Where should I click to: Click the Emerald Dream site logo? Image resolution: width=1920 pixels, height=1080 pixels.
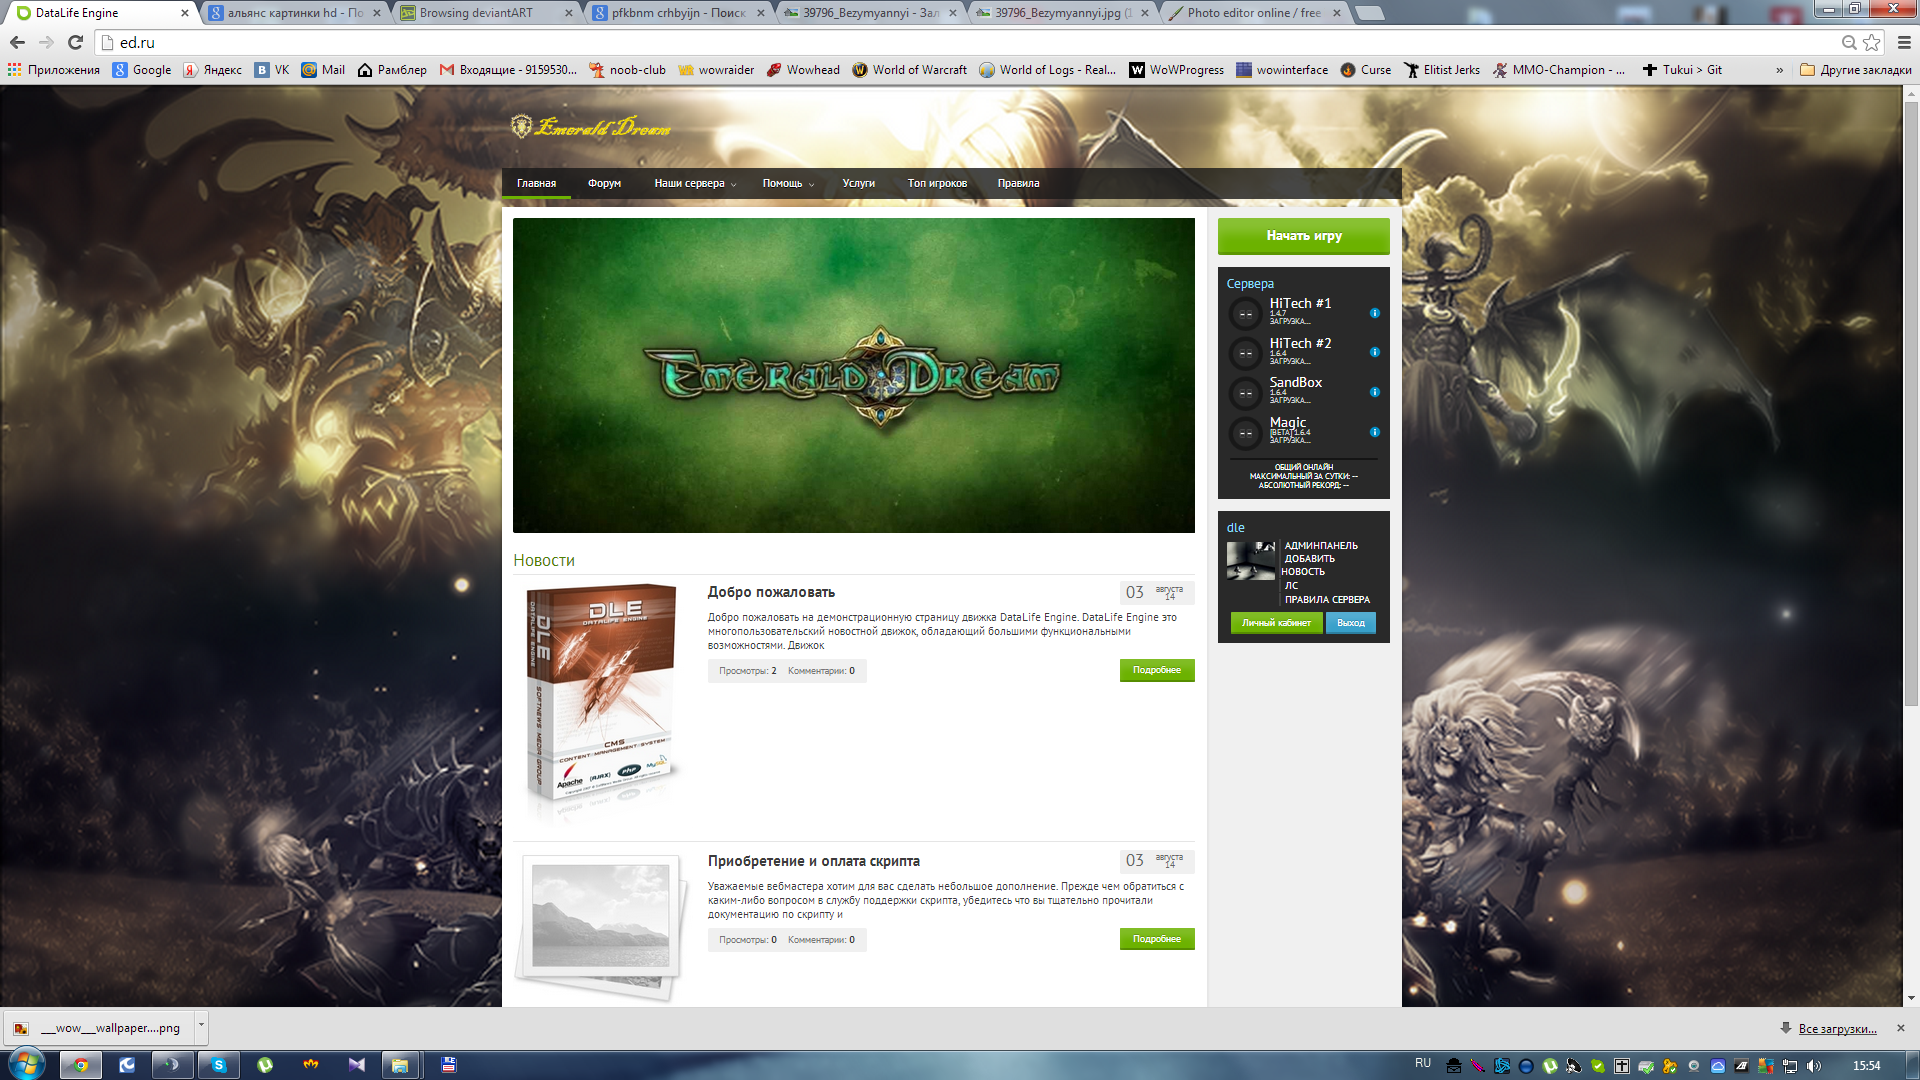tap(591, 127)
